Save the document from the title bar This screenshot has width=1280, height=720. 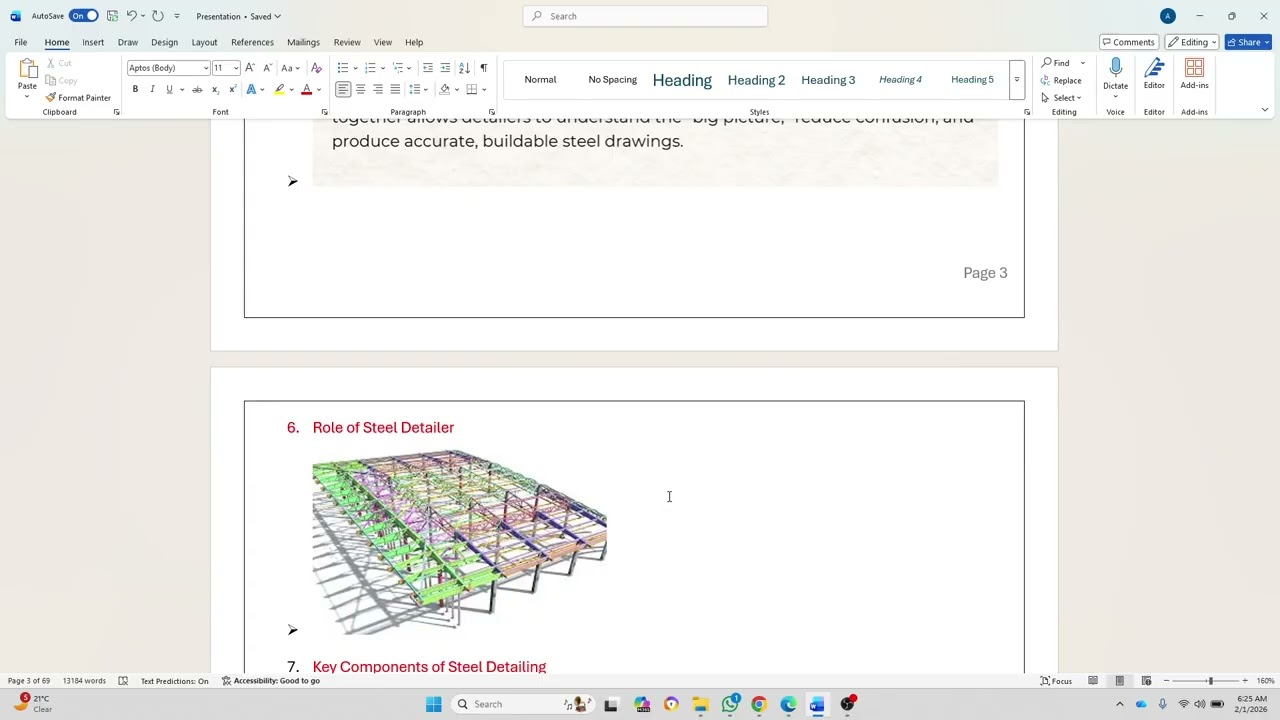pyautogui.click(x=112, y=16)
